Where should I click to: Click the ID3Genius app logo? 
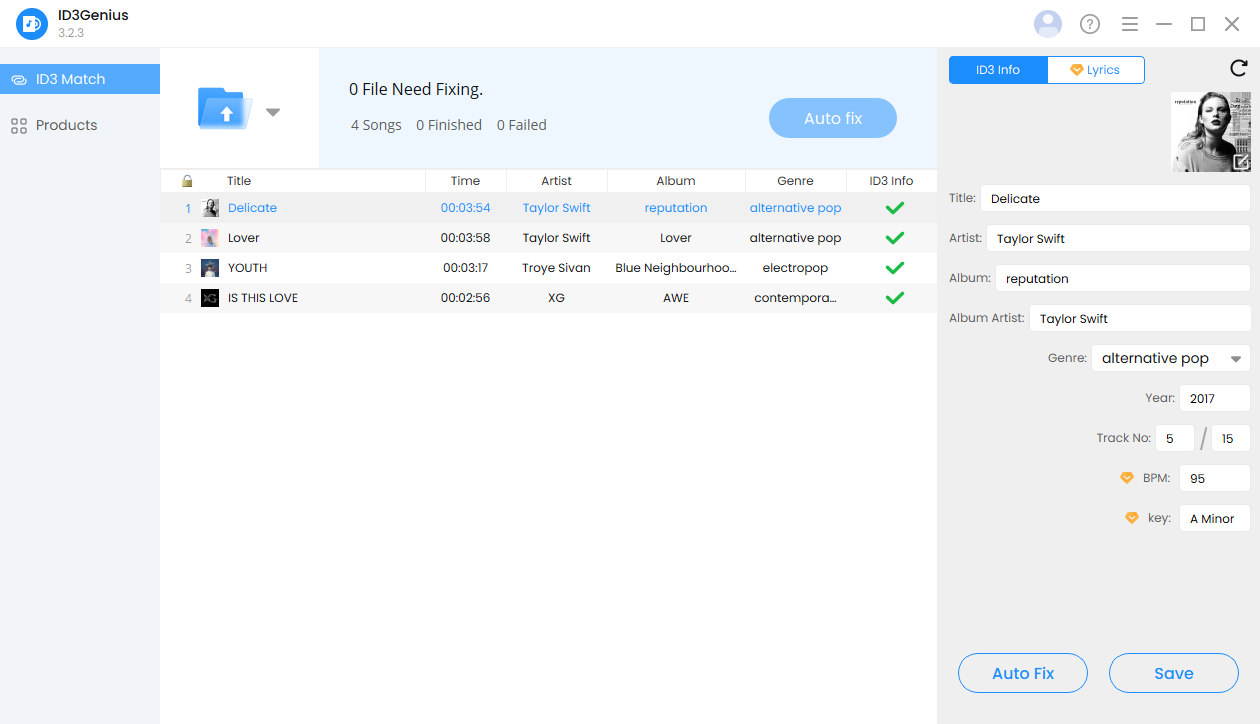tap(32, 23)
